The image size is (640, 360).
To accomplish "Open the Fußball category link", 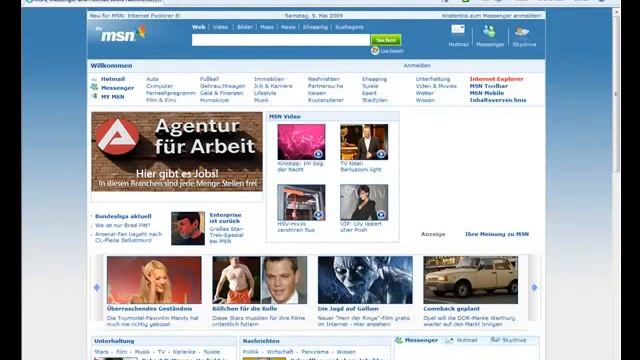I will click(209, 79).
